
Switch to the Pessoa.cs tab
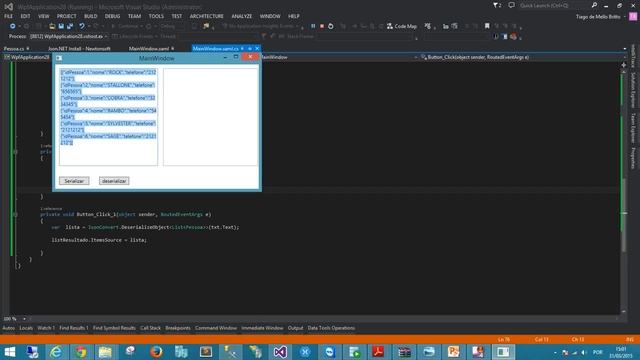click(x=14, y=49)
